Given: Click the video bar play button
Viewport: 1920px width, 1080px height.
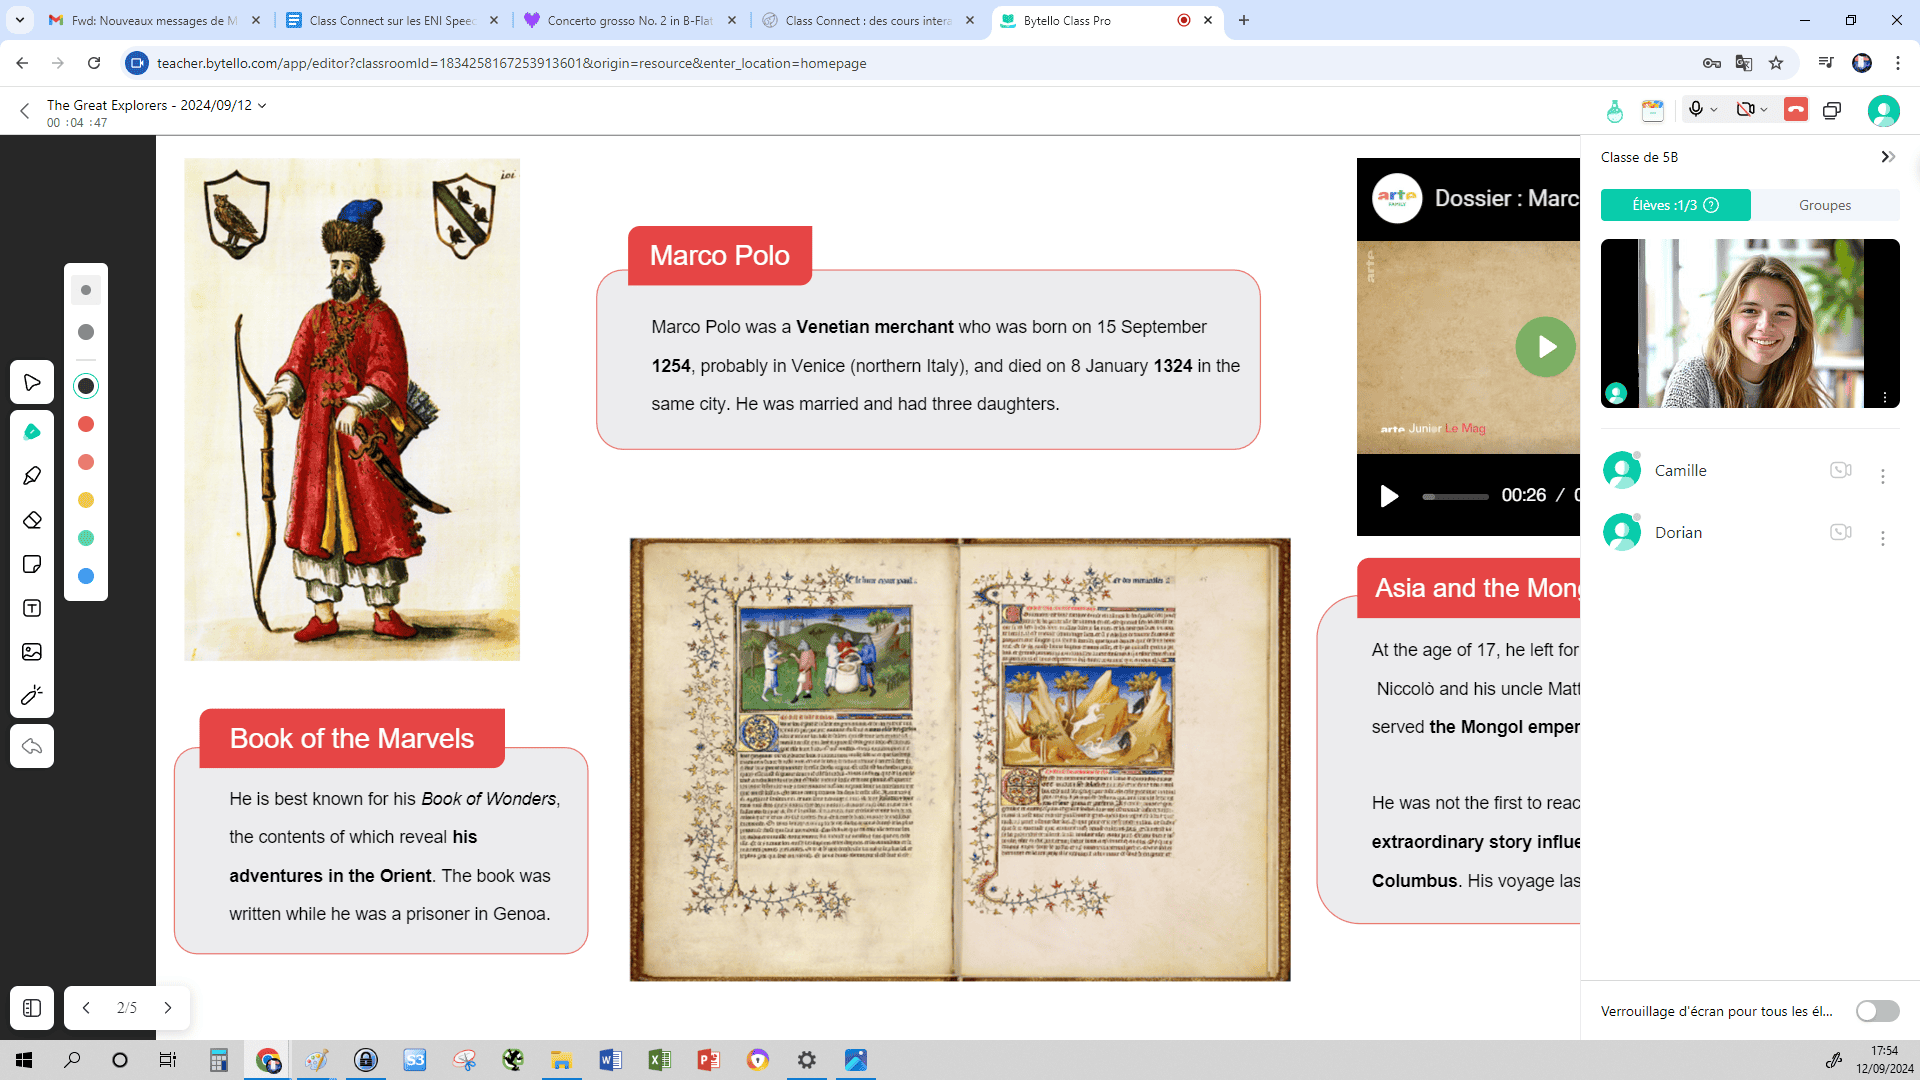Looking at the screenshot, I should [1389, 496].
